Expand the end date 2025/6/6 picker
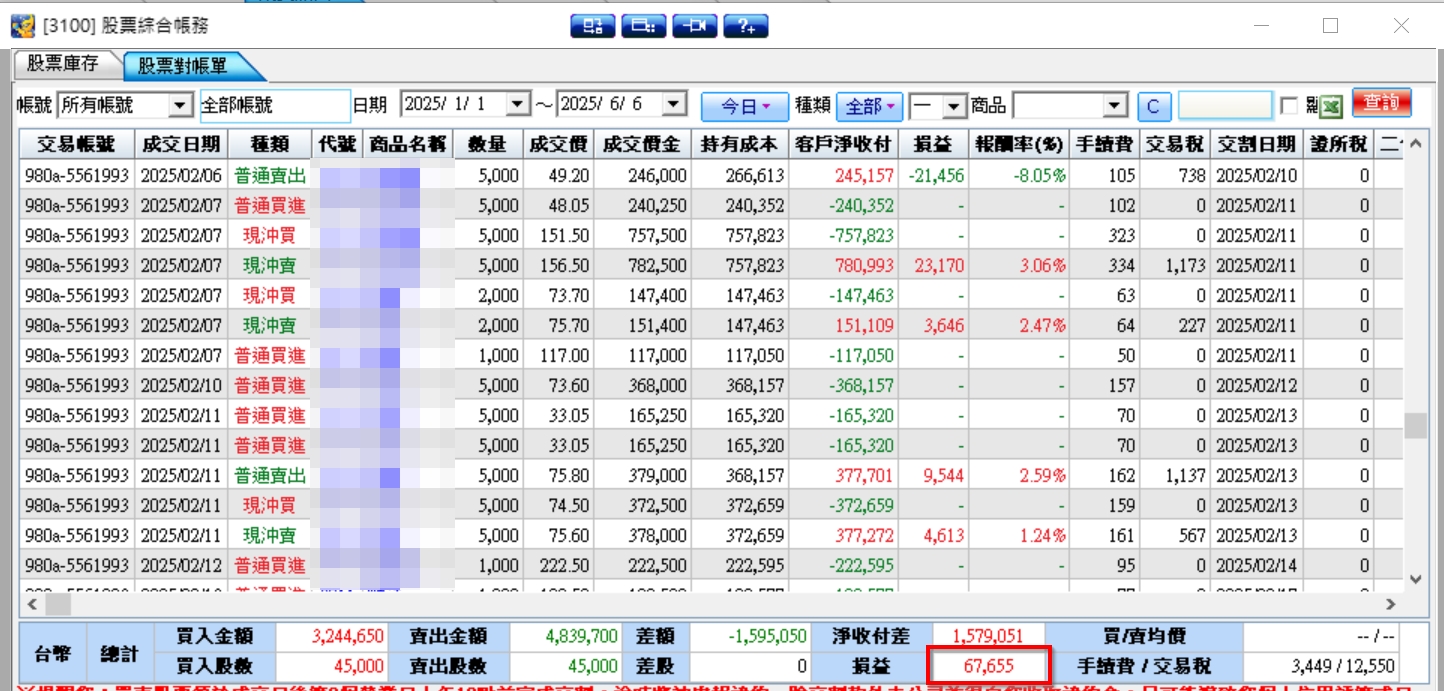The image size is (1444, 691). point(674,104)
